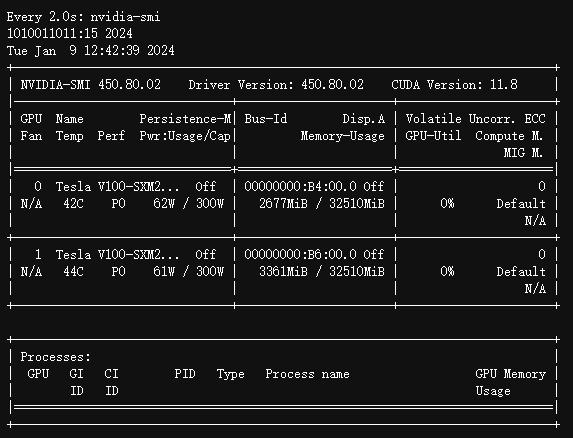Click memory usage '3361MiB / 32510MiB'
The height and width of the screenshot is (438, 573).
322,271
